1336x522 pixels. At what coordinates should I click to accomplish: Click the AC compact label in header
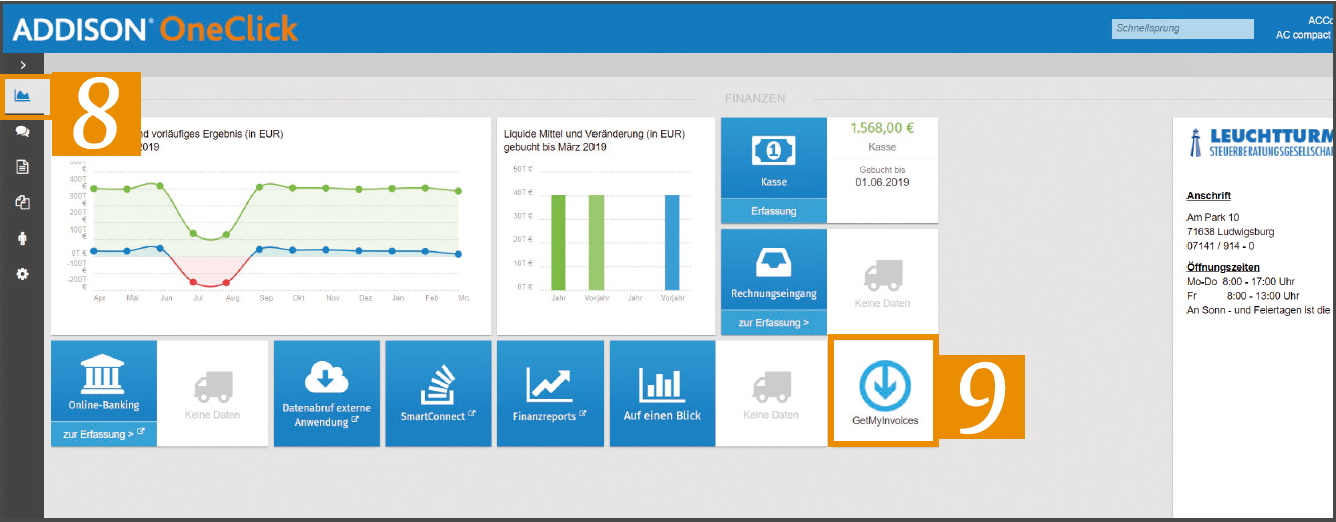pyautogui.click(x=1303, y=35)
